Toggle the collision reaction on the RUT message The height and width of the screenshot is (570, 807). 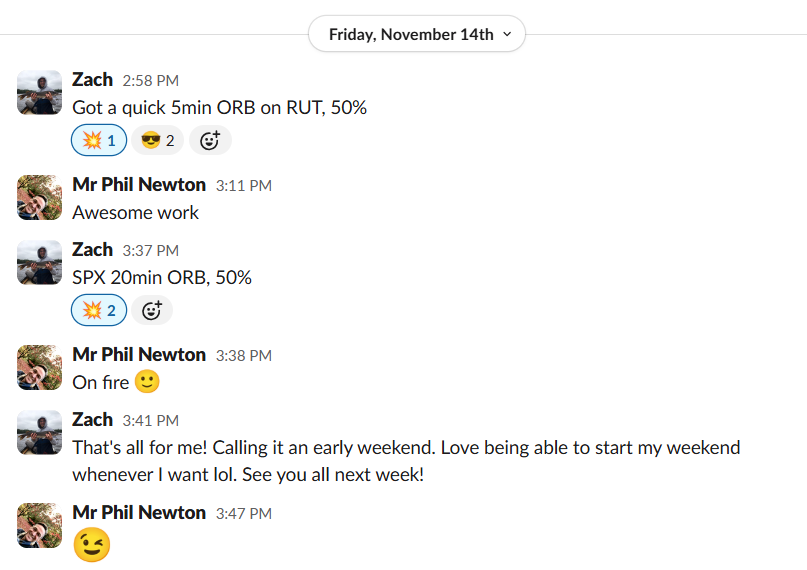[x=99, y=141]
